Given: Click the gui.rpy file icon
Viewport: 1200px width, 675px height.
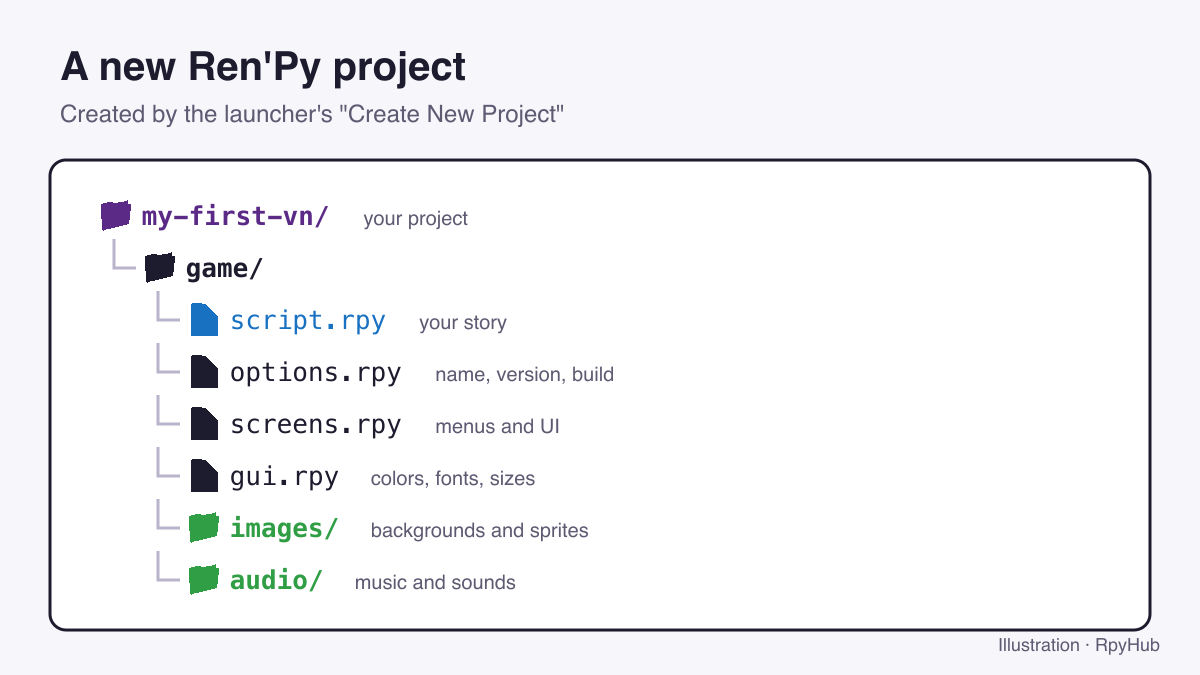Looking at the screenshot, I should [204, 475].
